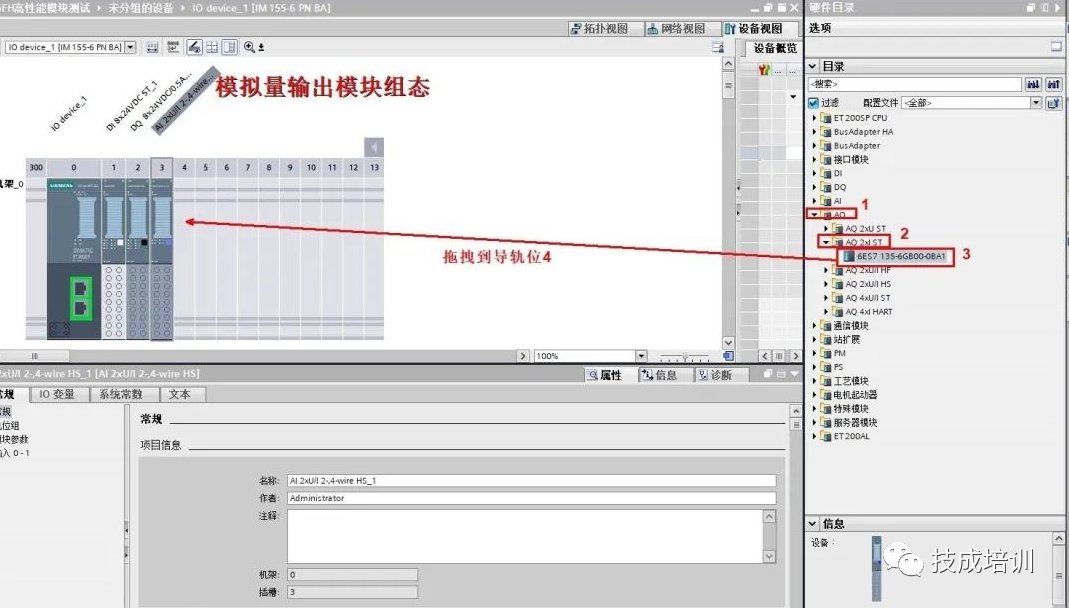Screen dimensions: 1069x608
Task: Open the 100% zoom level dropdown
Action: 641,356
